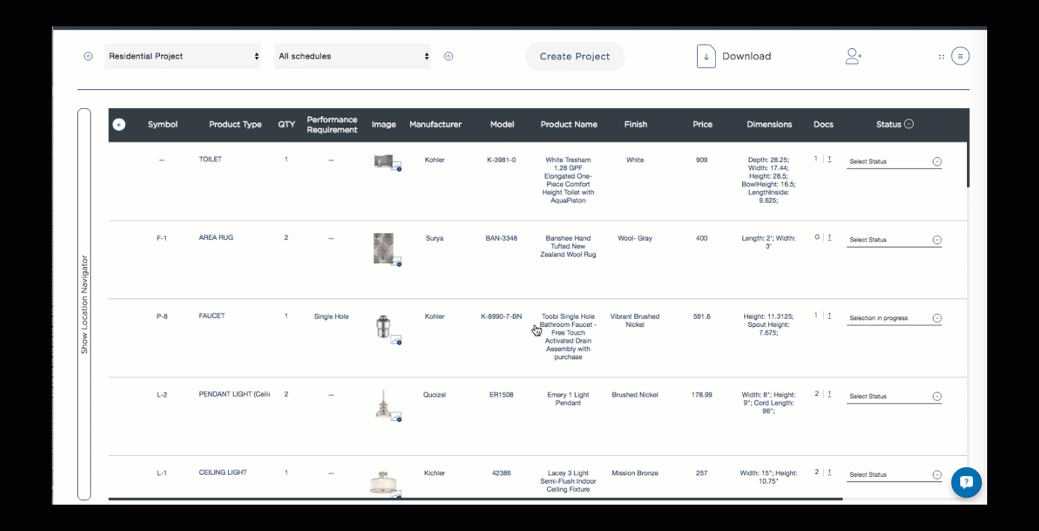Click the Status column header filter
The width and height of the screenshot is (1039, 531).
pyautogui.click(x=909, y=124)
